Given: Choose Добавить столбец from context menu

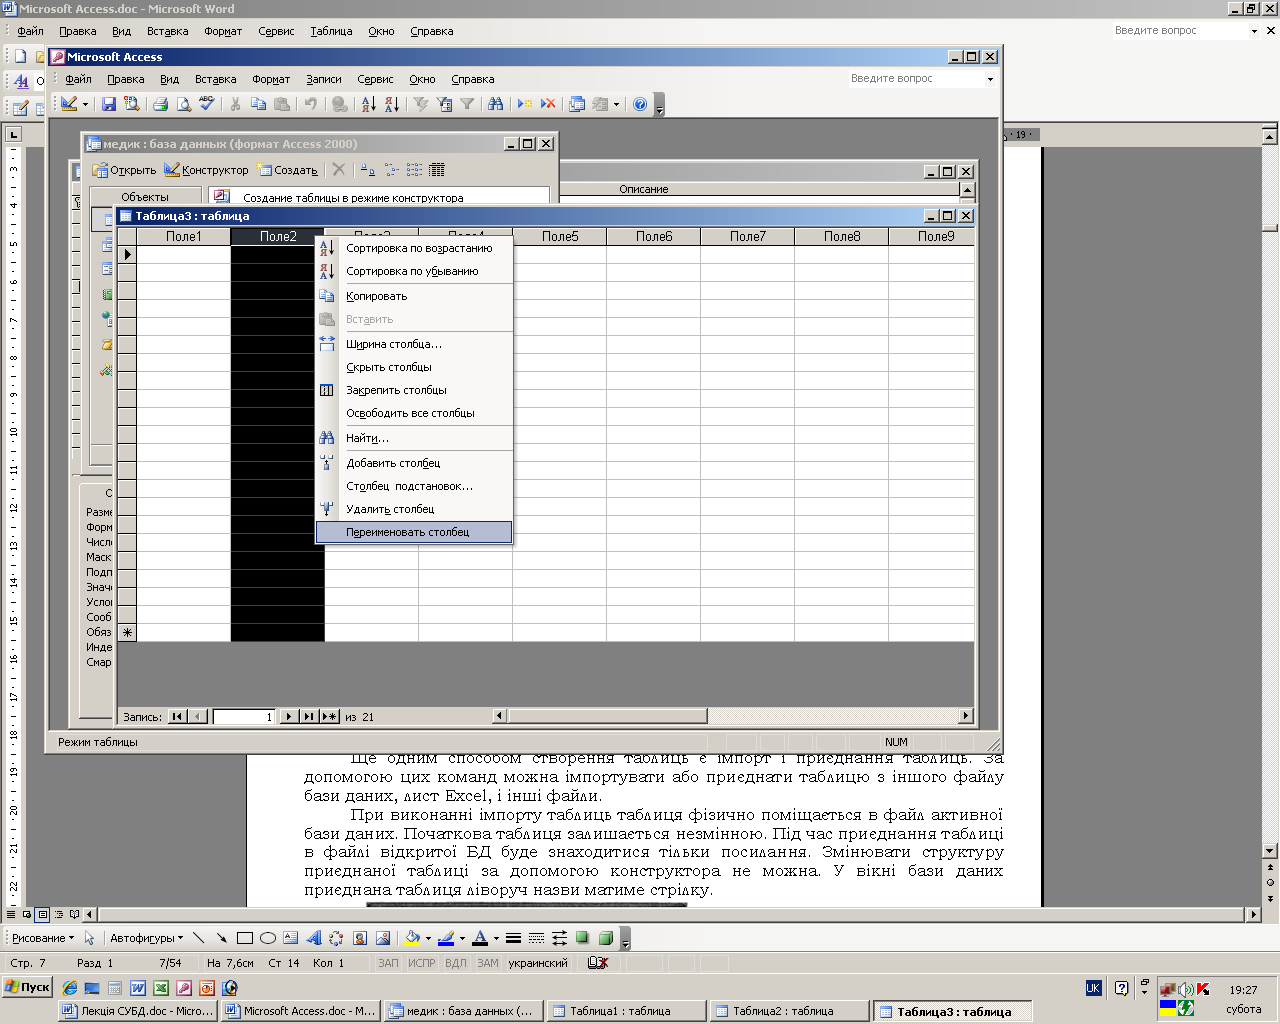Looking at the screenshot, I should (x=414, y=463).
